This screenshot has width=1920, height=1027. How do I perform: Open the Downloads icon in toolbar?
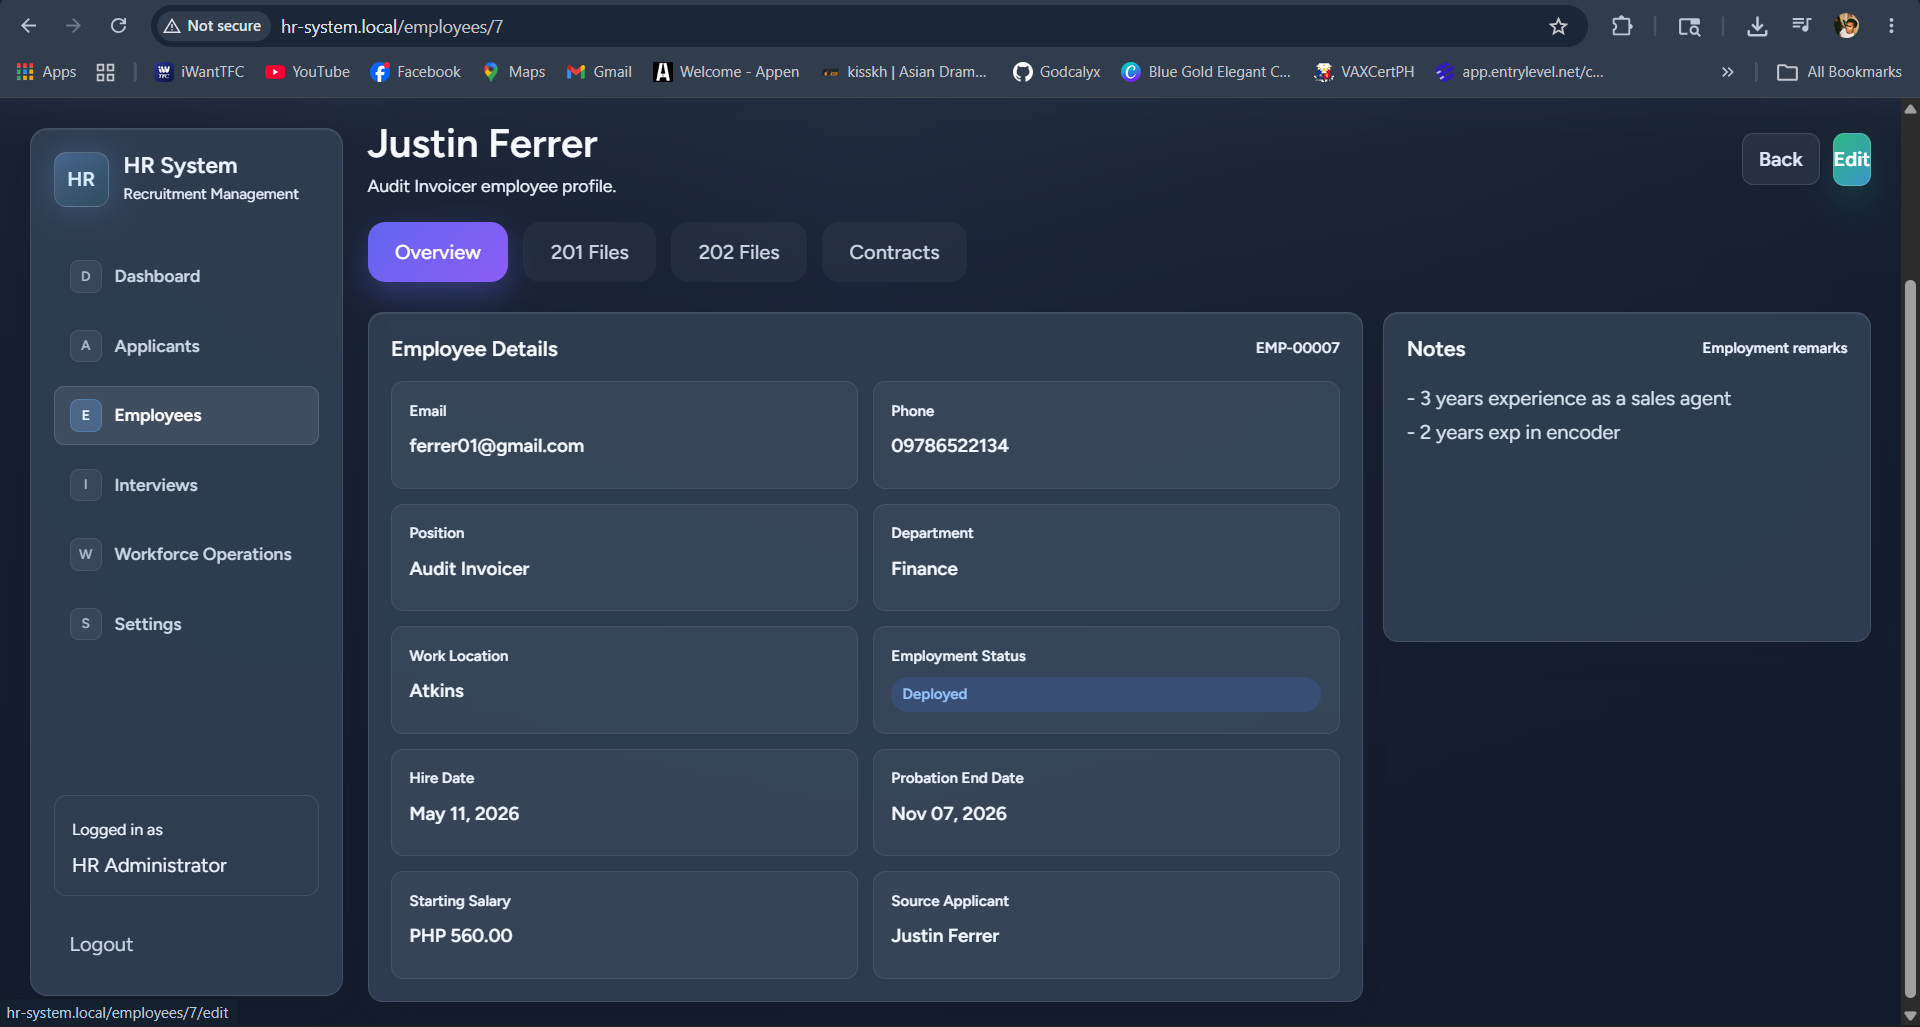tap(1756, 26)
